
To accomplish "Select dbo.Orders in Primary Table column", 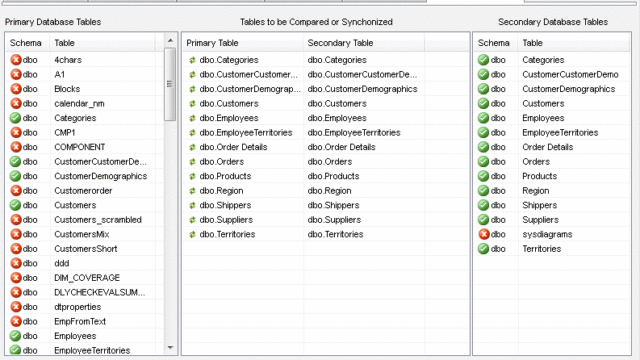I will (222, 162).
